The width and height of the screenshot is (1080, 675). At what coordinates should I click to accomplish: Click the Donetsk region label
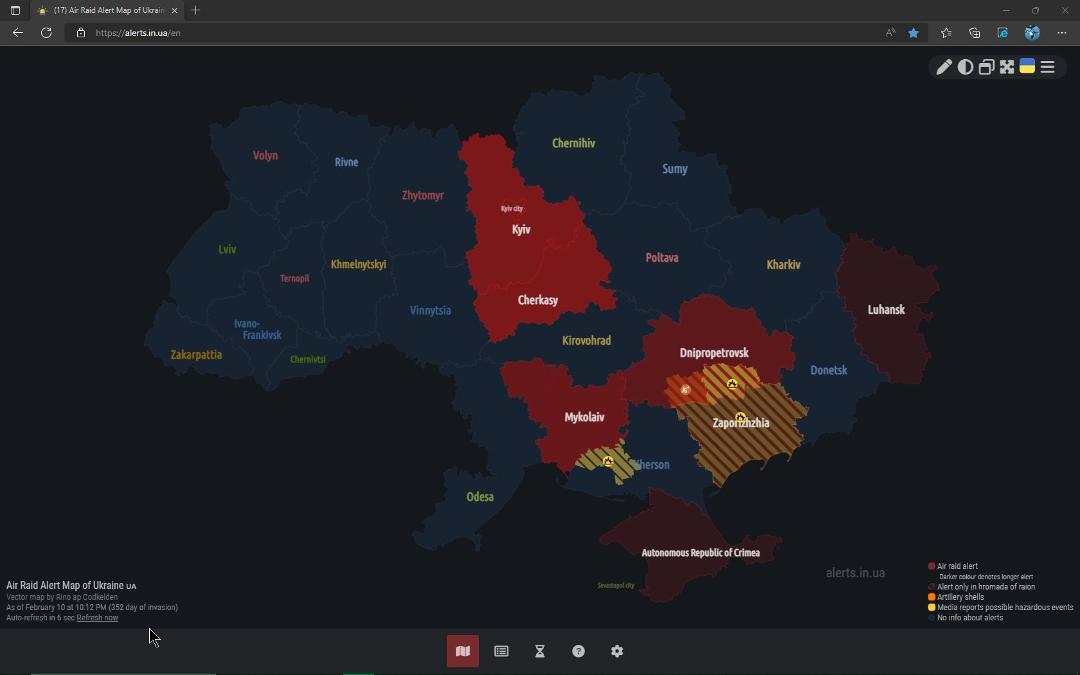coord(829,371)
